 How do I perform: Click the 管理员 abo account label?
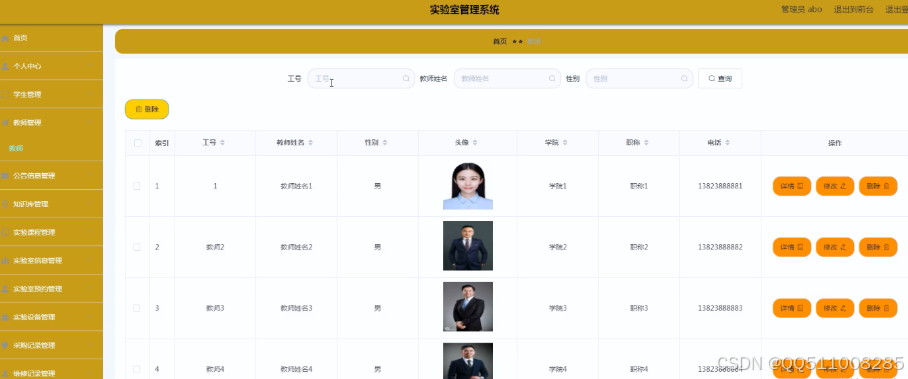(x=801, y=9)
